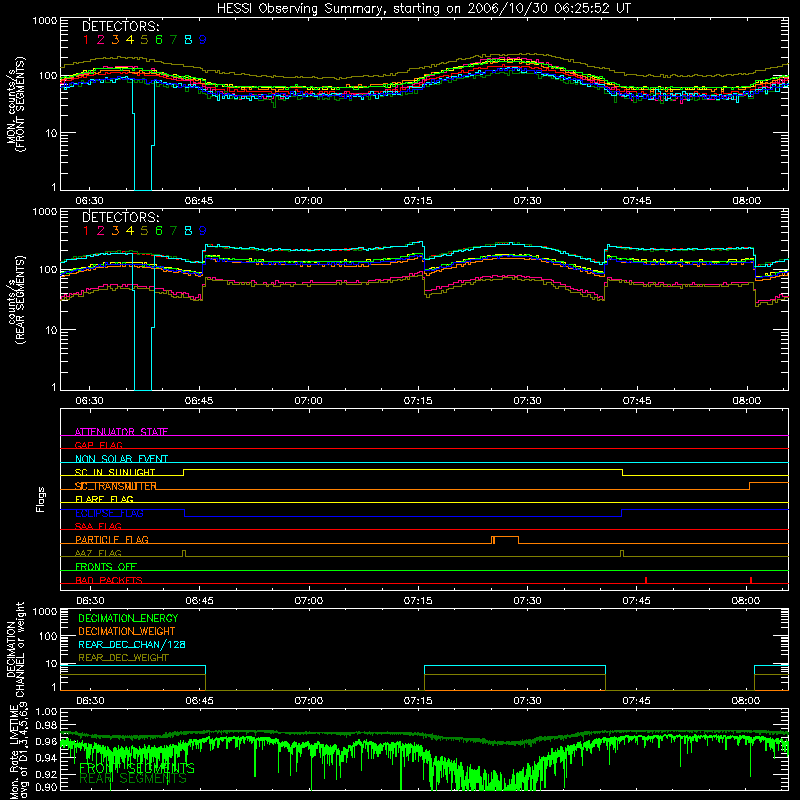Click the DECIMATION_ENERGY legend entry
The image size is (800, 800).
pos(128,618)
